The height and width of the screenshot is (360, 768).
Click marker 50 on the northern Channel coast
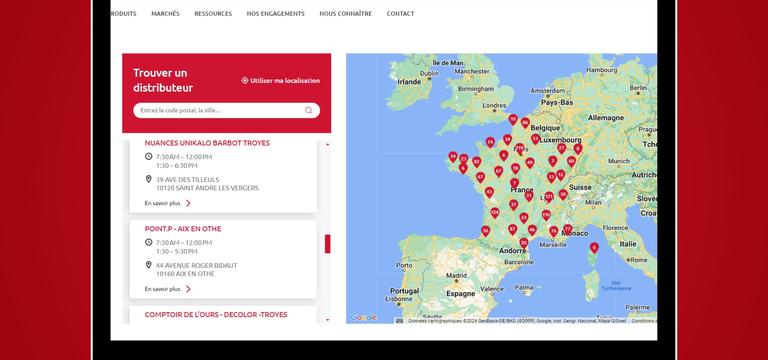click(513, 119)
